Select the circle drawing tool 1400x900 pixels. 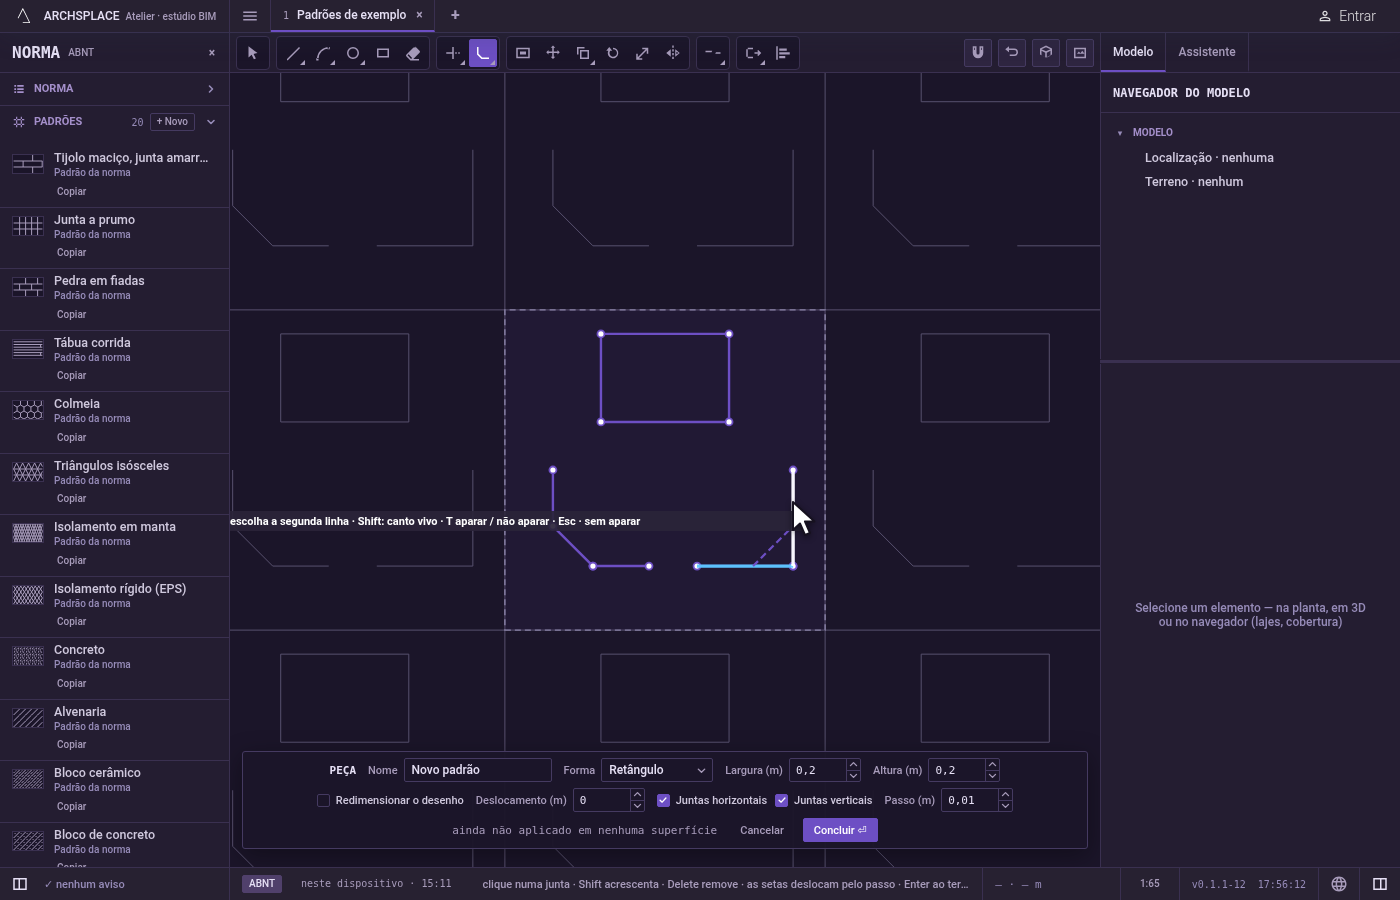353,53
